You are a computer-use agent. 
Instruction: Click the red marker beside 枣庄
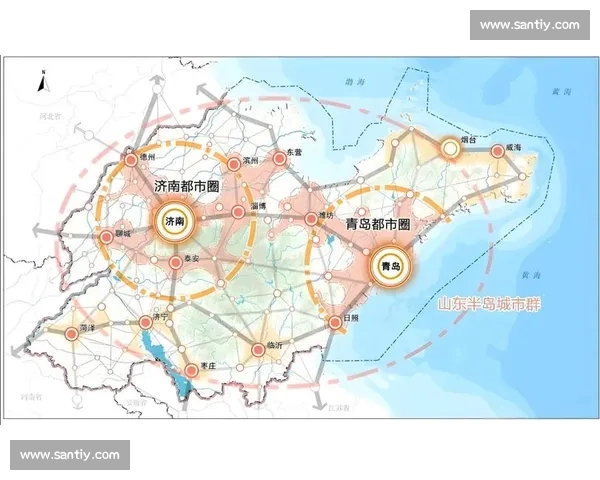pyautogui.click(x=191, y=370)
